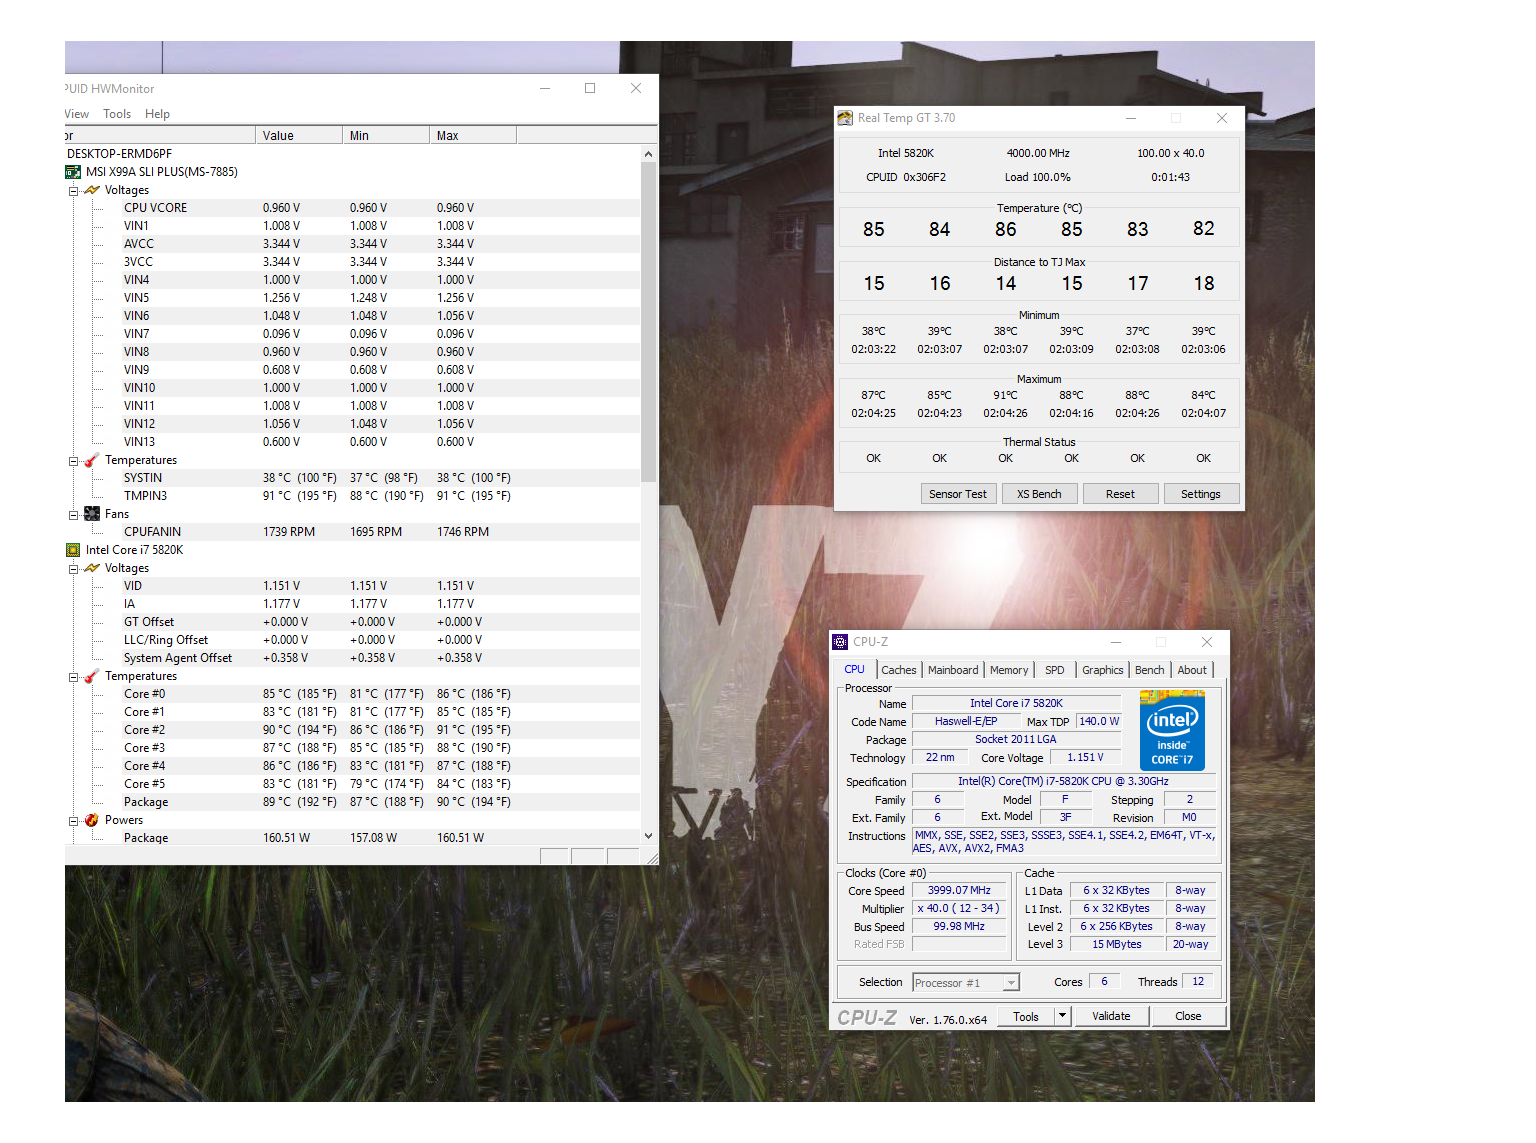1536x1143 pixels.
Task: Click the Max TDP 140.0 W field
Action: point(1099,721)
